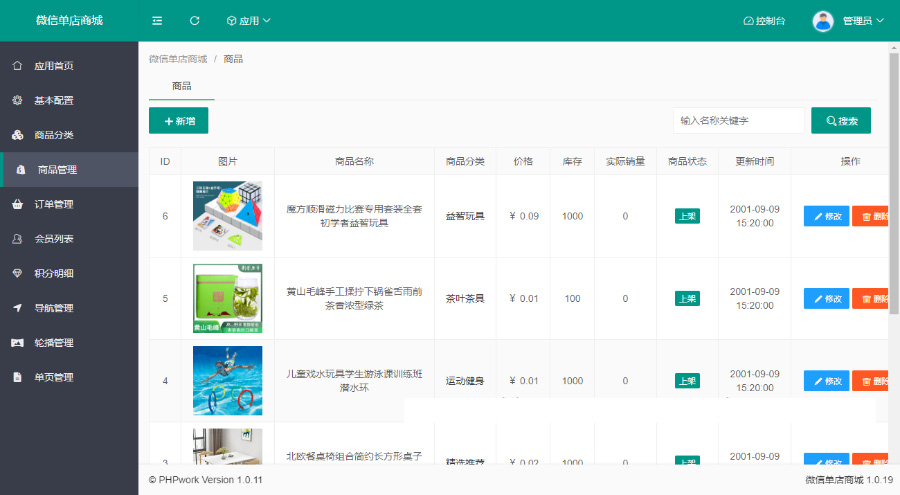Click the administrator avatar icon
The width and height of the screenshot is (900, 495).
tap(823, 20)
